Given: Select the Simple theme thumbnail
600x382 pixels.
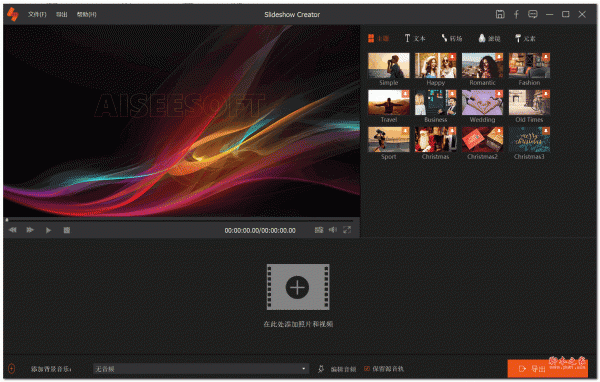Looking at the screenshot, I should point(388,65).
